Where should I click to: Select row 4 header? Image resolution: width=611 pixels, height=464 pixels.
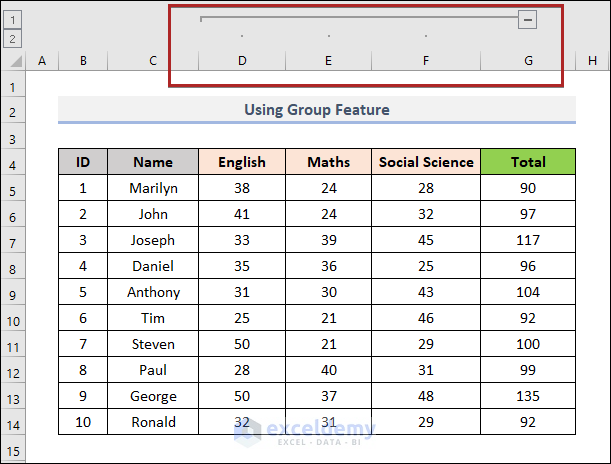pos(14,162)
